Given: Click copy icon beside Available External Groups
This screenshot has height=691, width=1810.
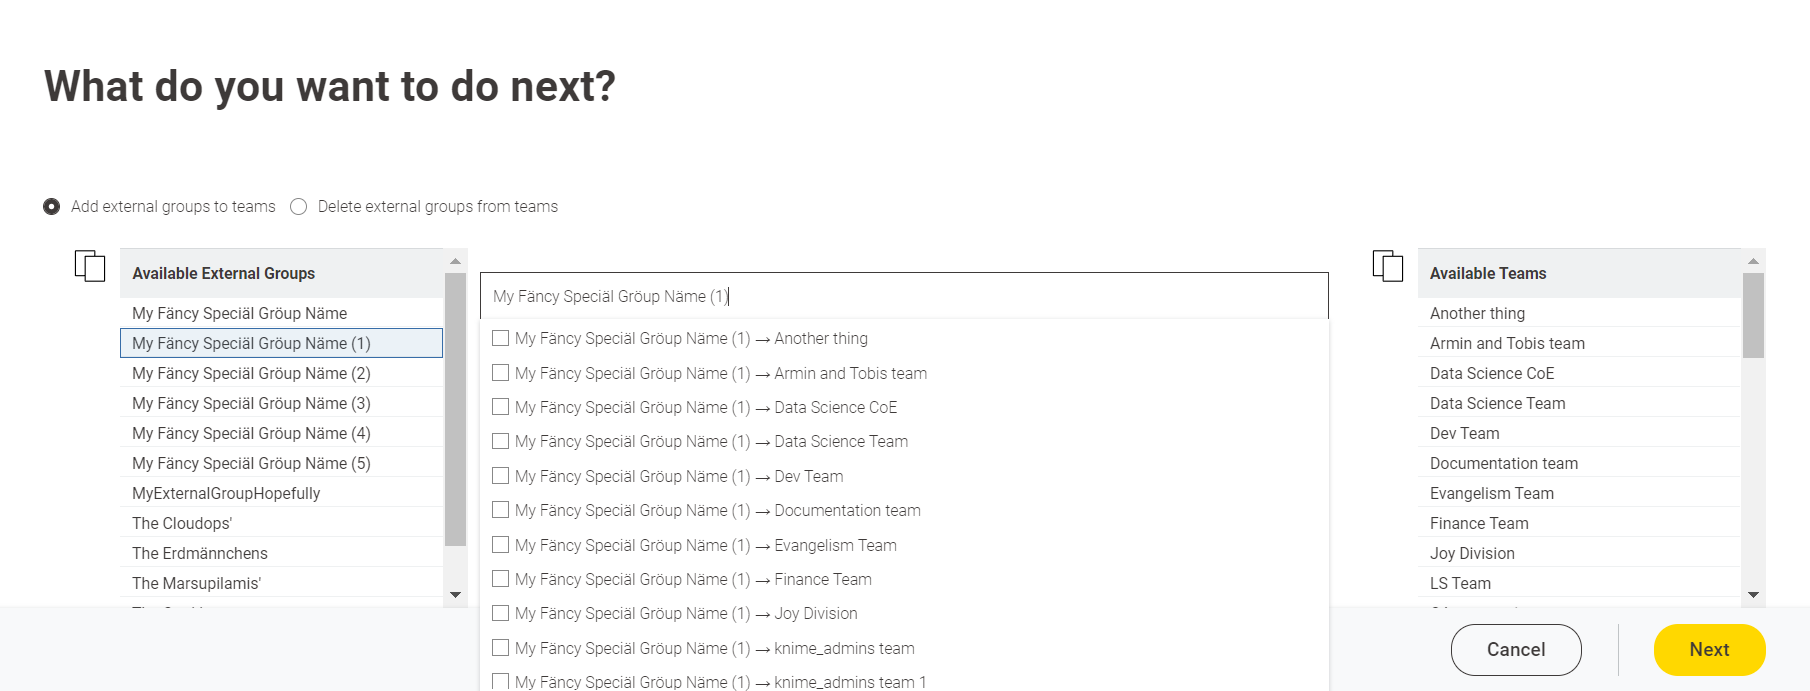Looking at the screenshot, I should [x=90, y=266].
